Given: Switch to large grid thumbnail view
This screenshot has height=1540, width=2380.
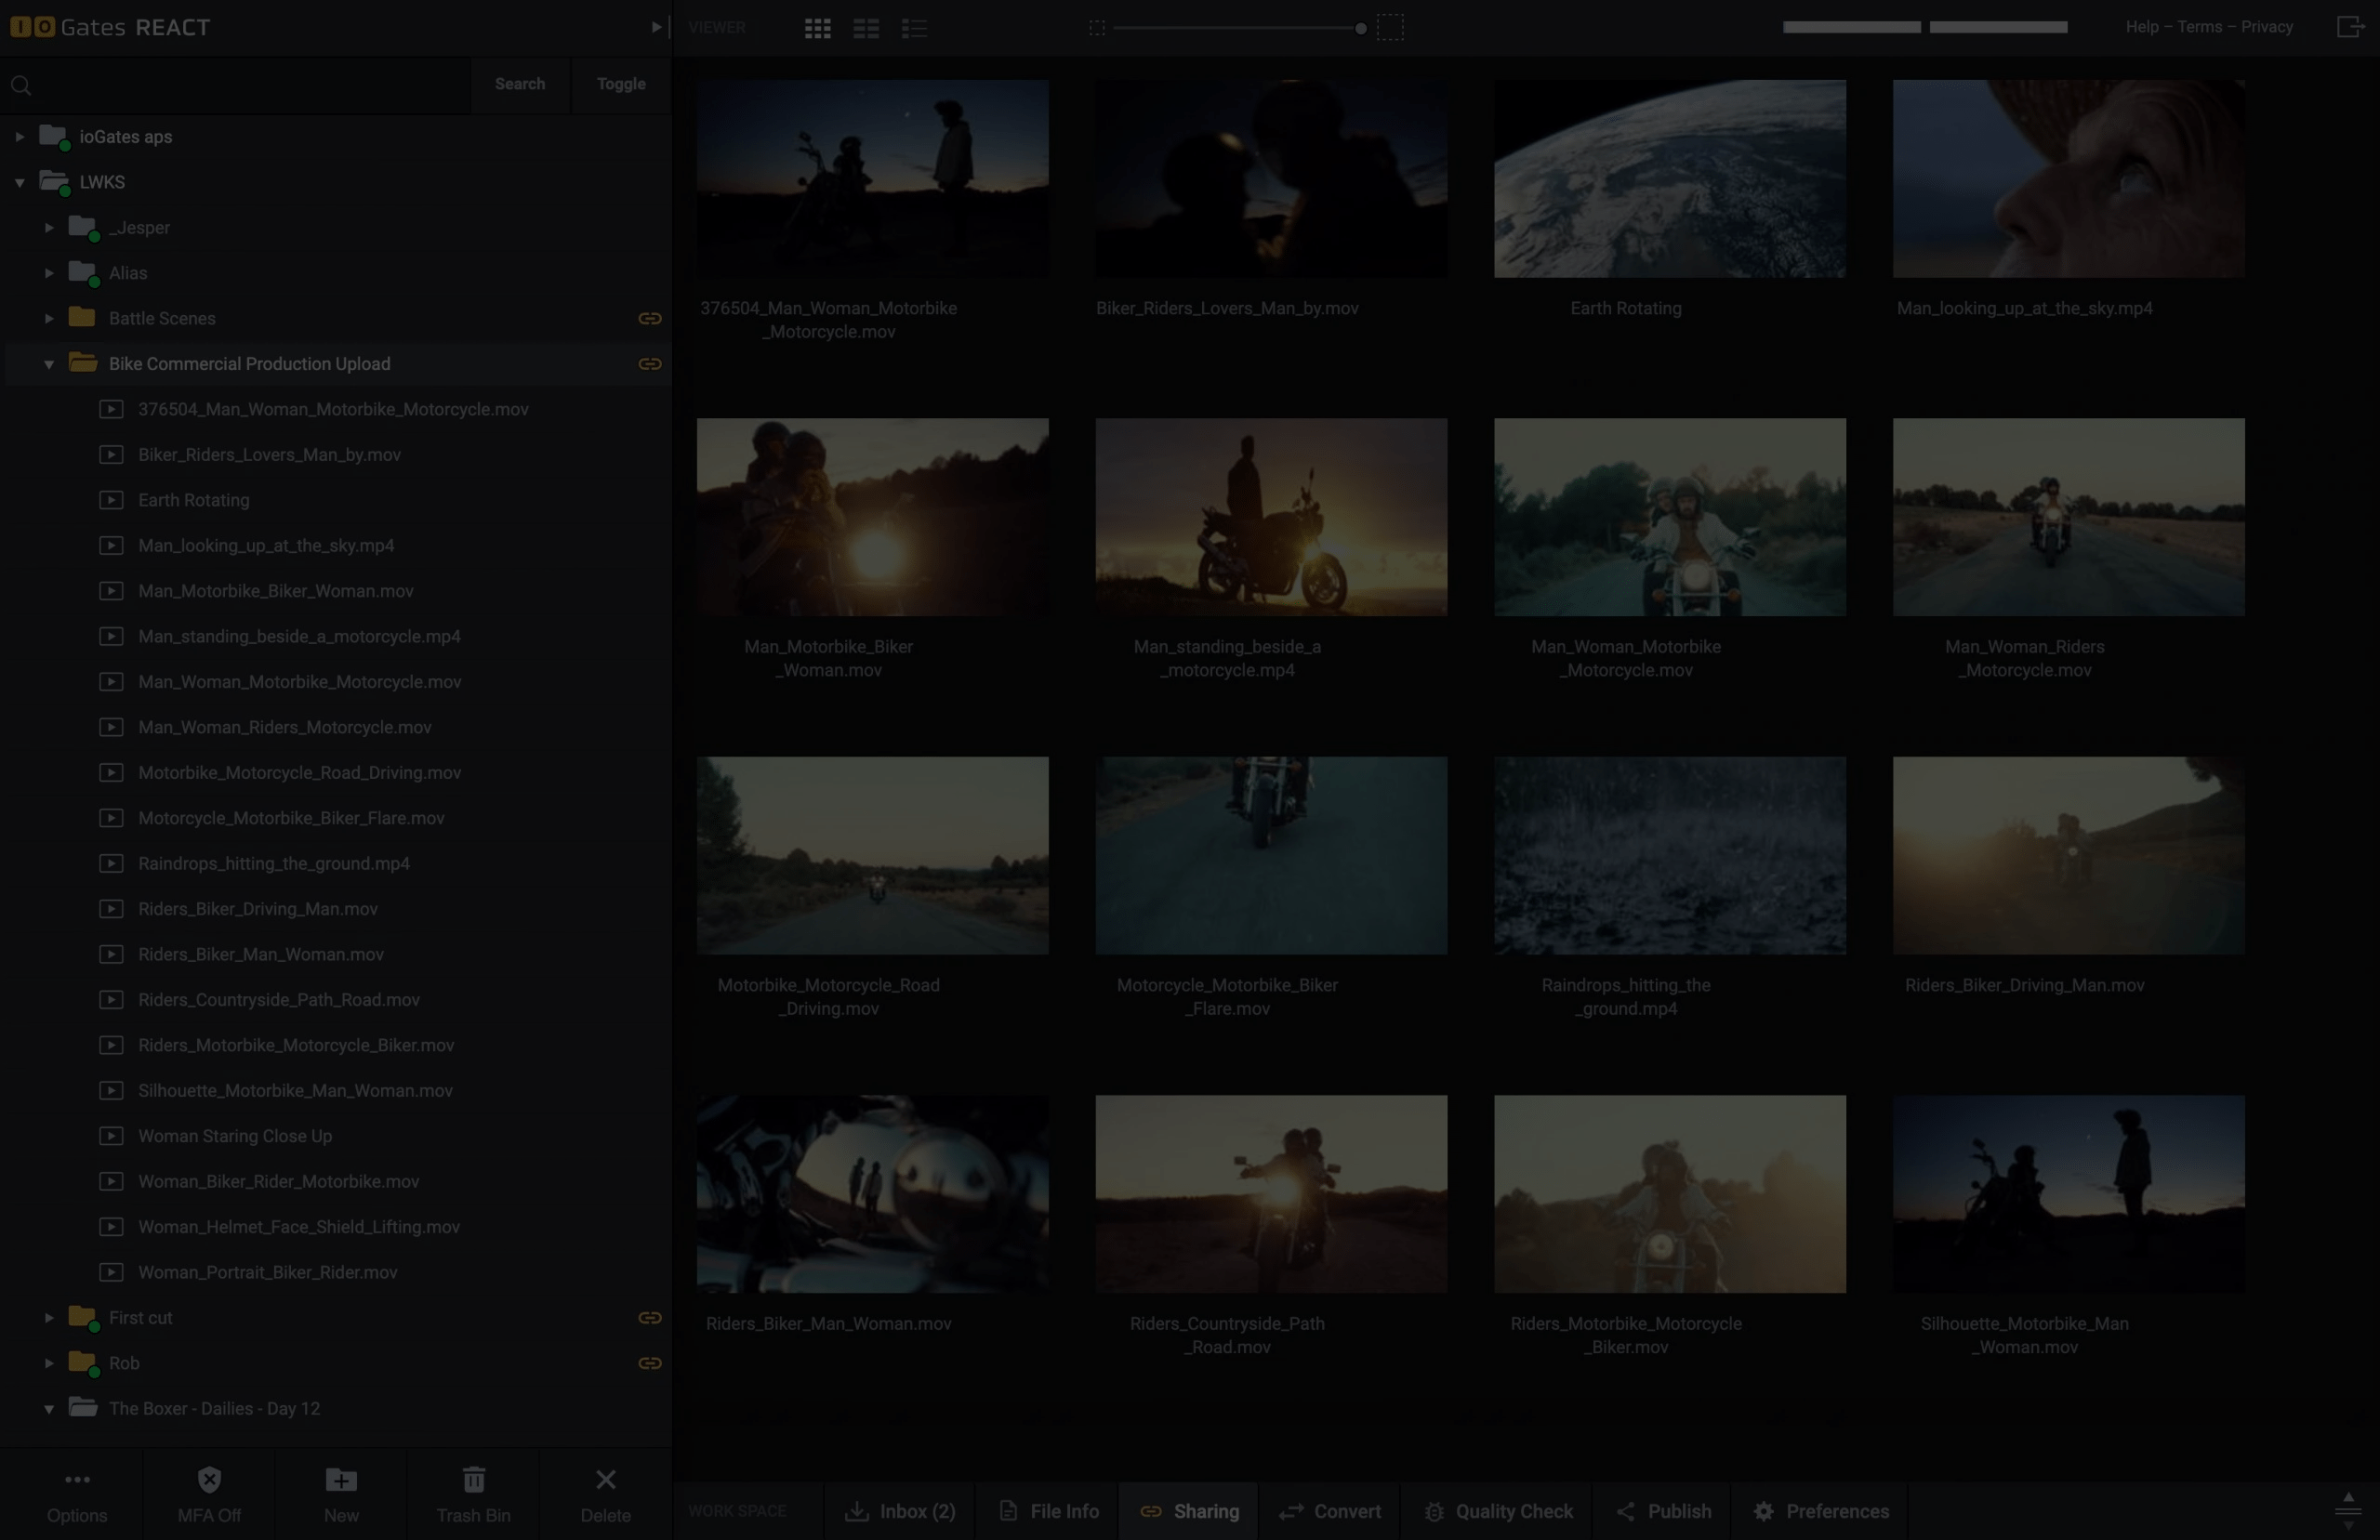Looking at the screenshot, I should (817, 28).
